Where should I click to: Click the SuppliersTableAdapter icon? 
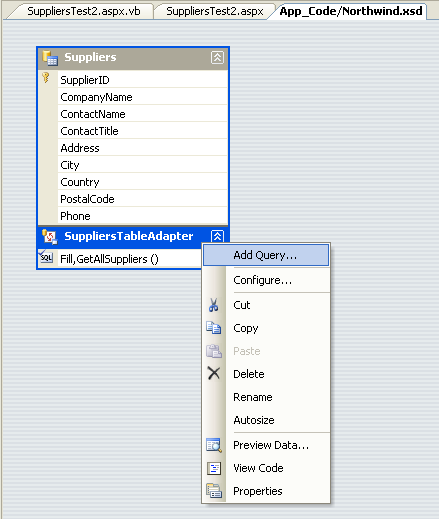[x=49, y=236]
